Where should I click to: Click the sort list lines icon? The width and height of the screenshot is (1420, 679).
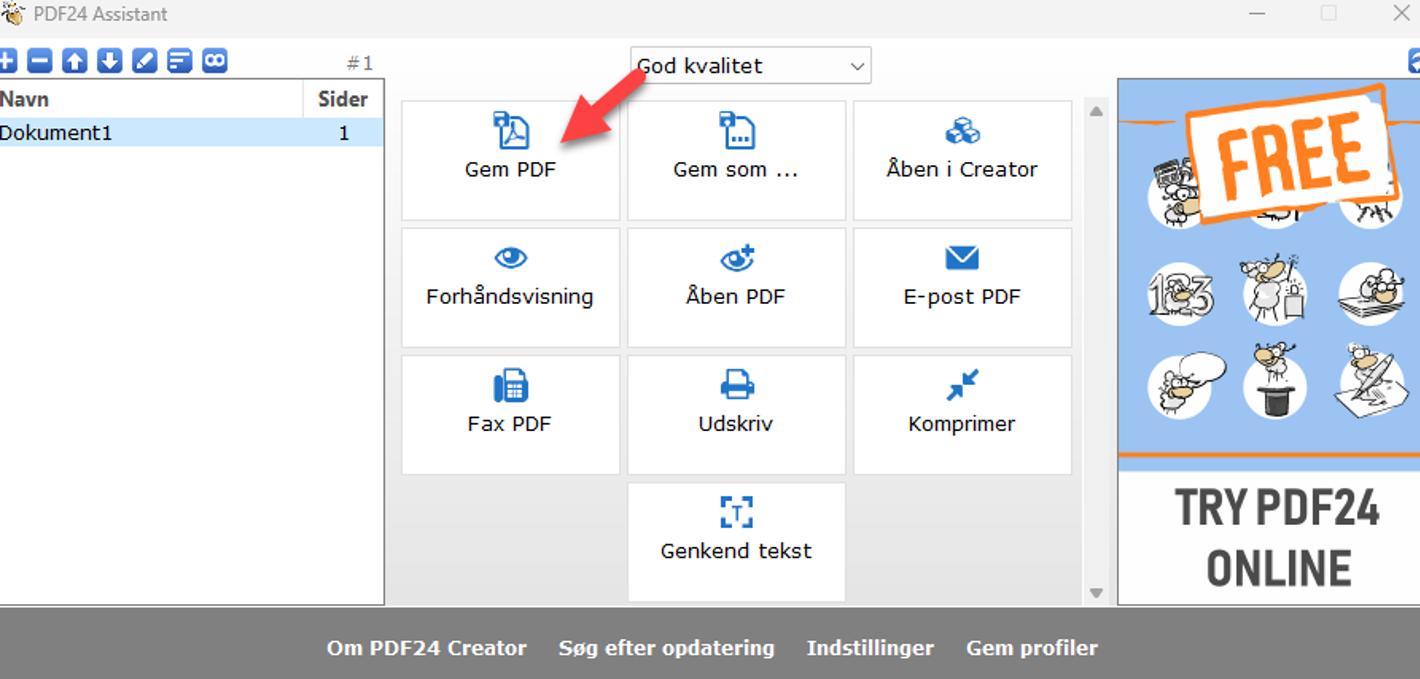(179, 61)
